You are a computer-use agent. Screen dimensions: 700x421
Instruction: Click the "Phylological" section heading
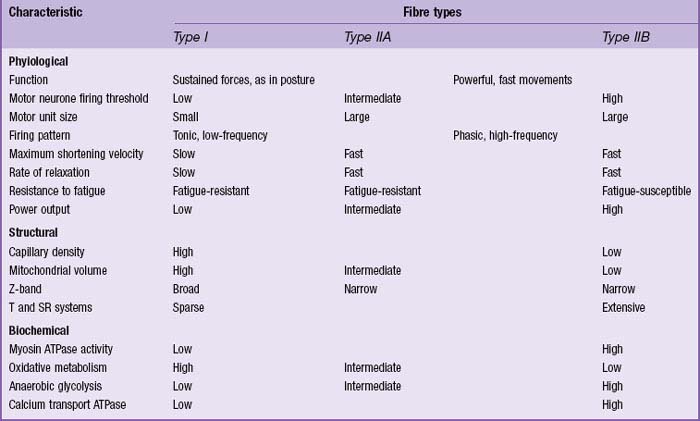(x=38, y=61)
